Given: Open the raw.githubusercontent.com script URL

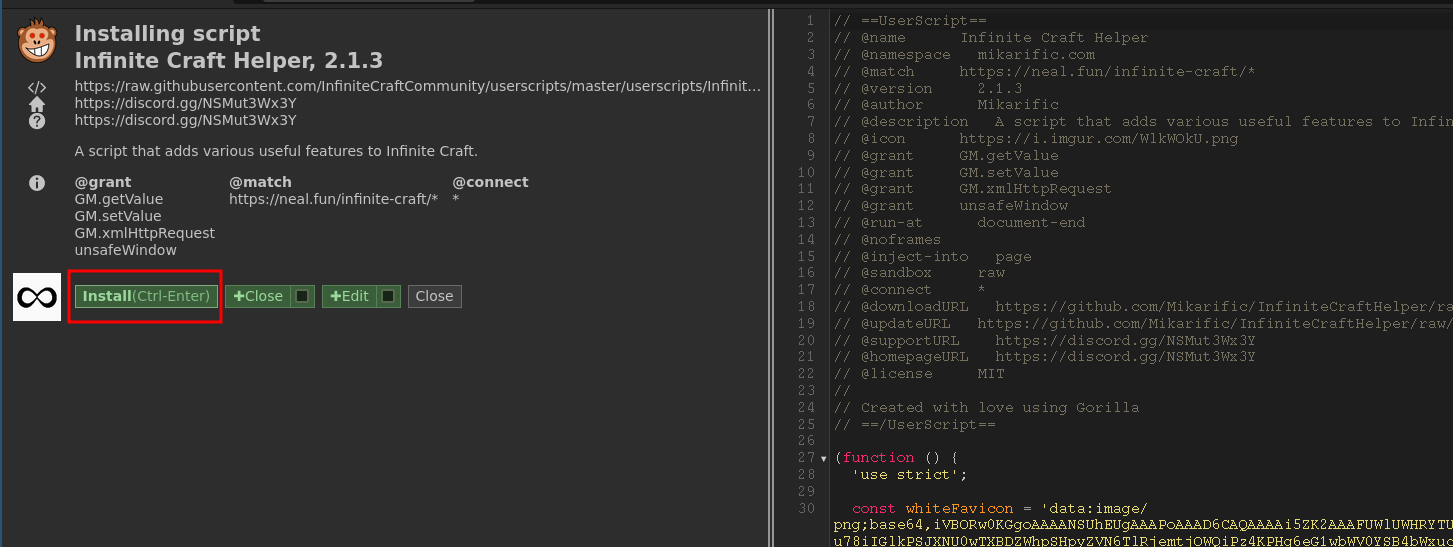Looking at the screenshot, I should tap(418, 87).
